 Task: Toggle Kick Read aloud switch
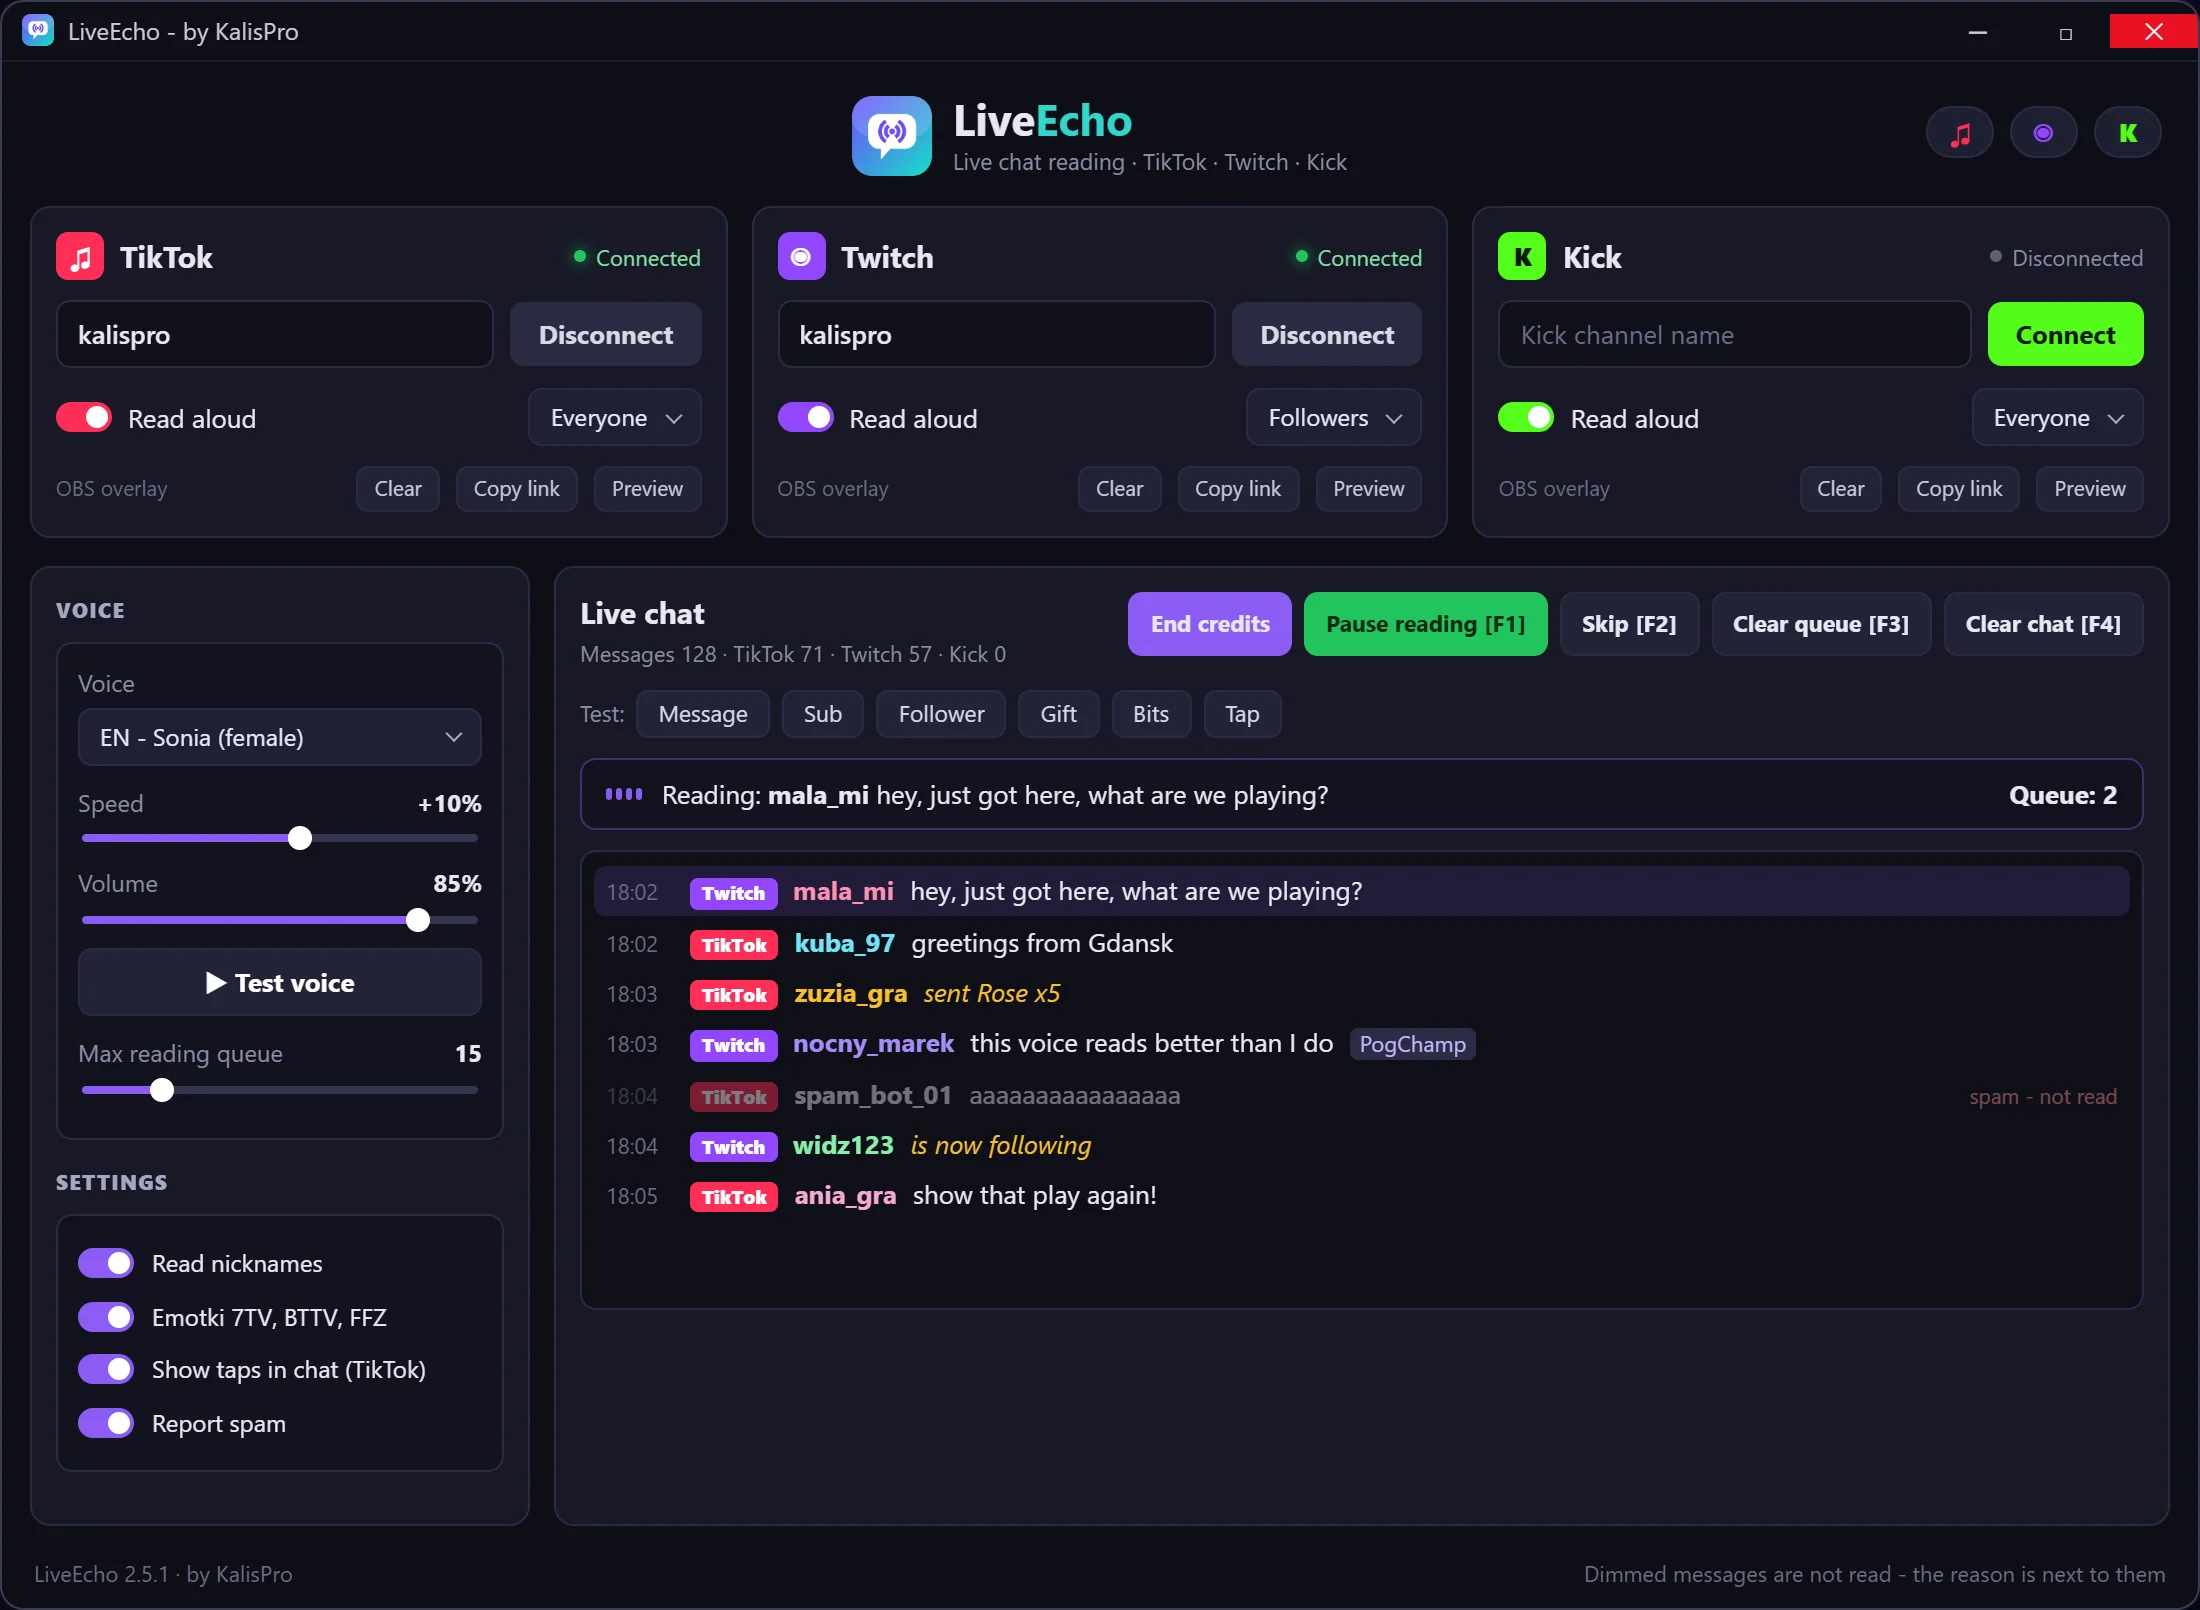pyautogui.click(x=1526, y=418)
